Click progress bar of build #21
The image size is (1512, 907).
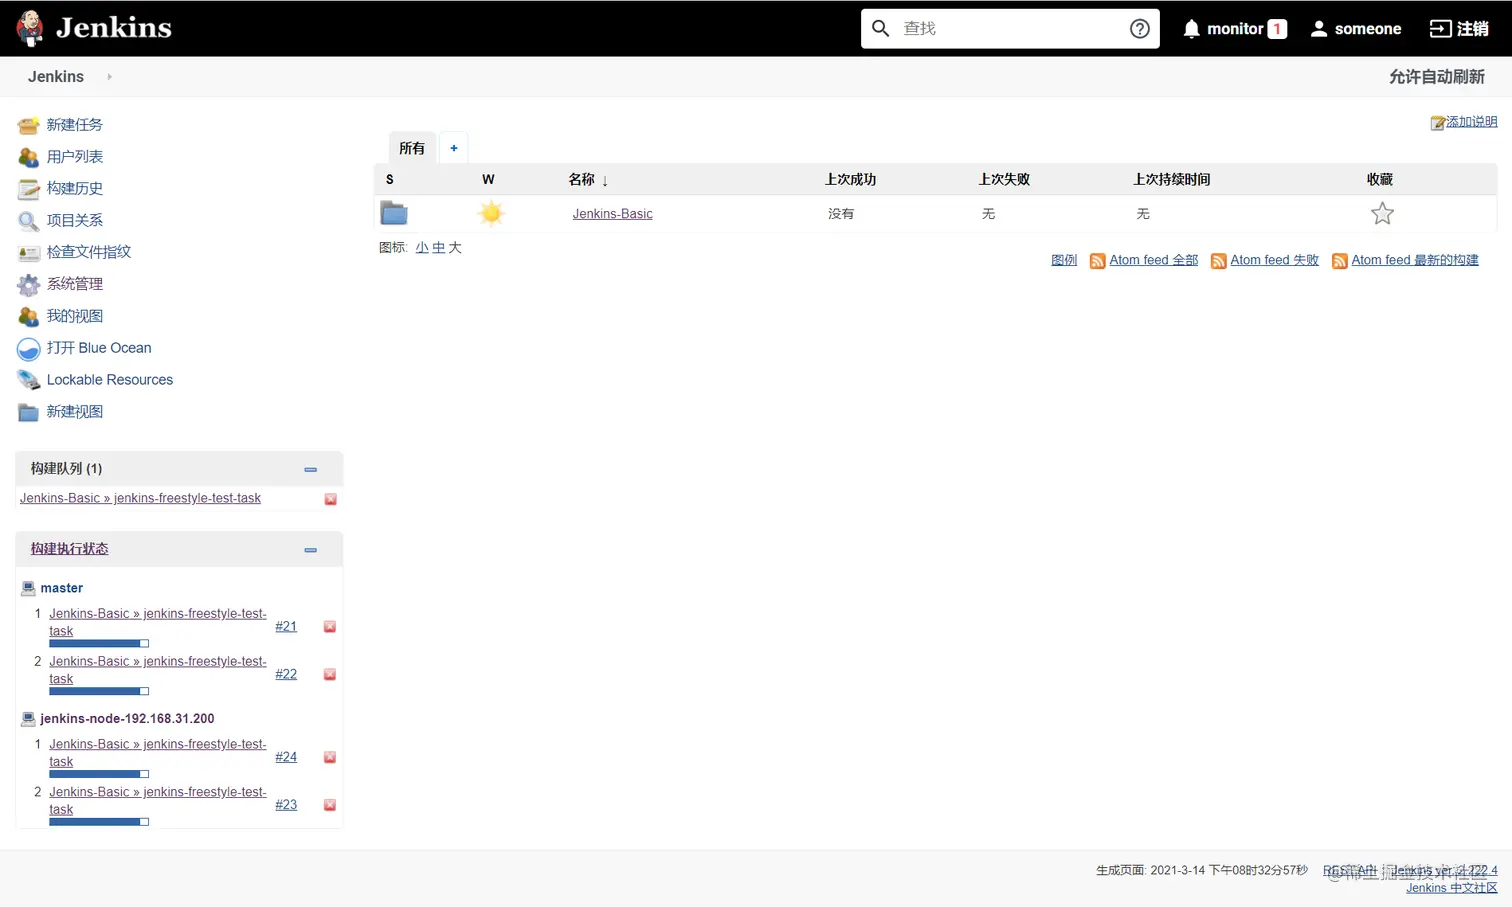pyautogui.click(x=99, y=643)
